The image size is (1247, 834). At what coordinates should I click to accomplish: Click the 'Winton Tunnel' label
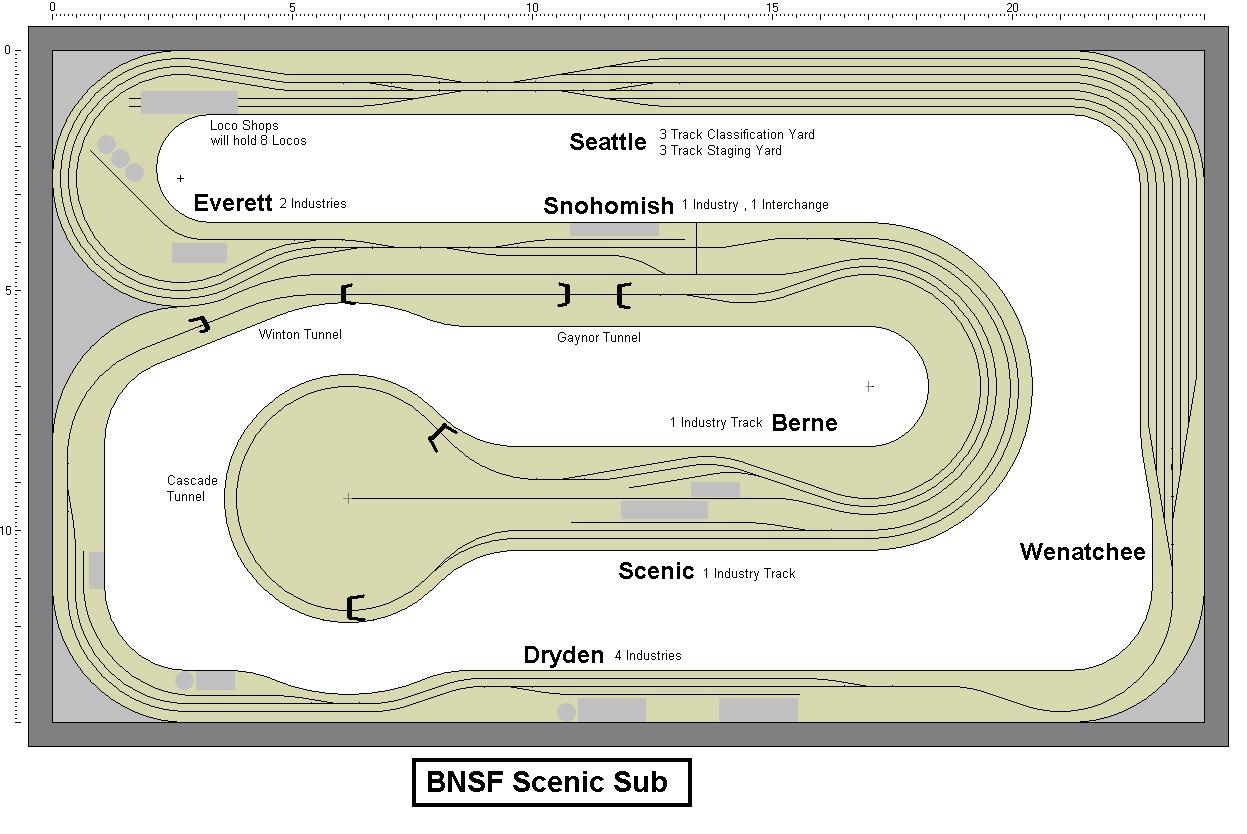[300, 334]
